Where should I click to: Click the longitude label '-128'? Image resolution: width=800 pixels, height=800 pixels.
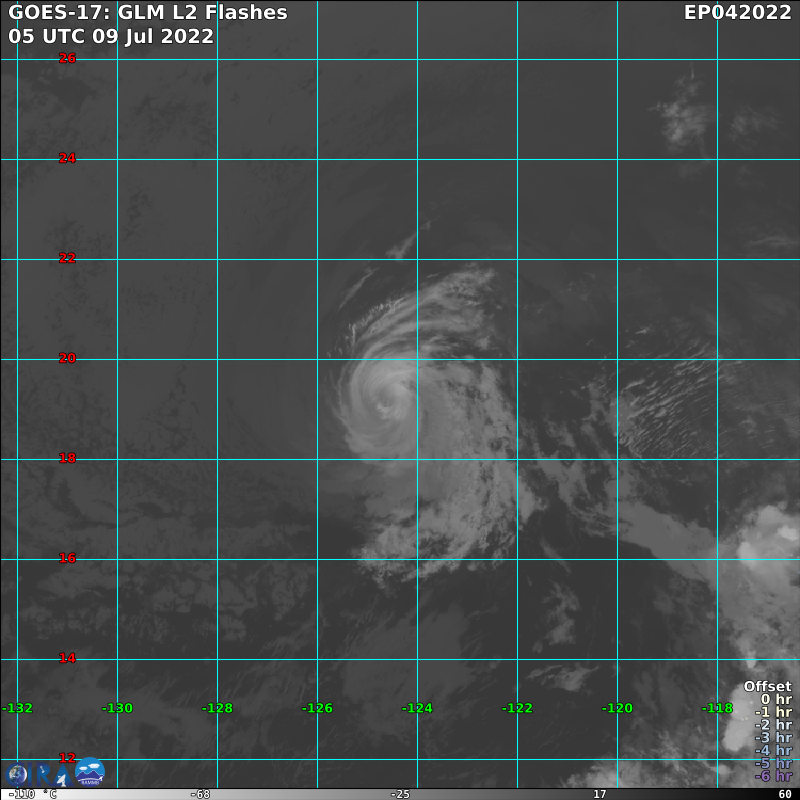pos(217,708)
